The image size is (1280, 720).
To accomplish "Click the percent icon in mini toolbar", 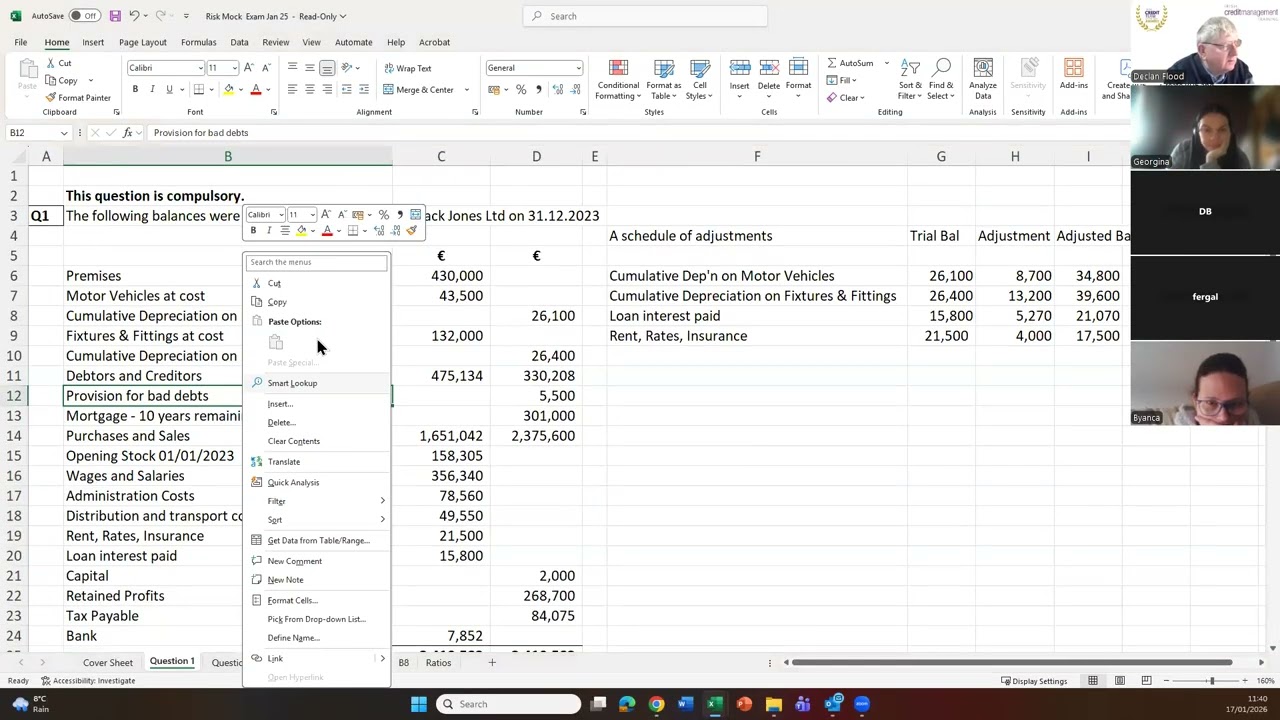I will 383,215.
